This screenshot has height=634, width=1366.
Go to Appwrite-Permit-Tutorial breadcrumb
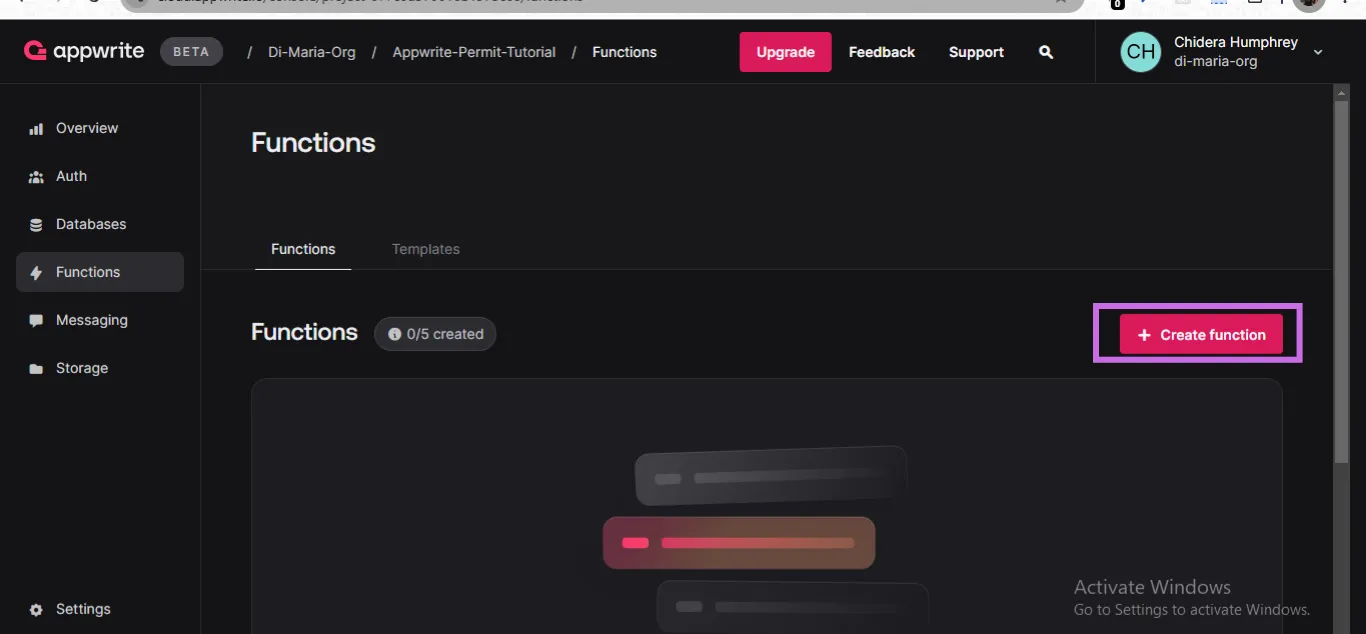click(474, 52)
